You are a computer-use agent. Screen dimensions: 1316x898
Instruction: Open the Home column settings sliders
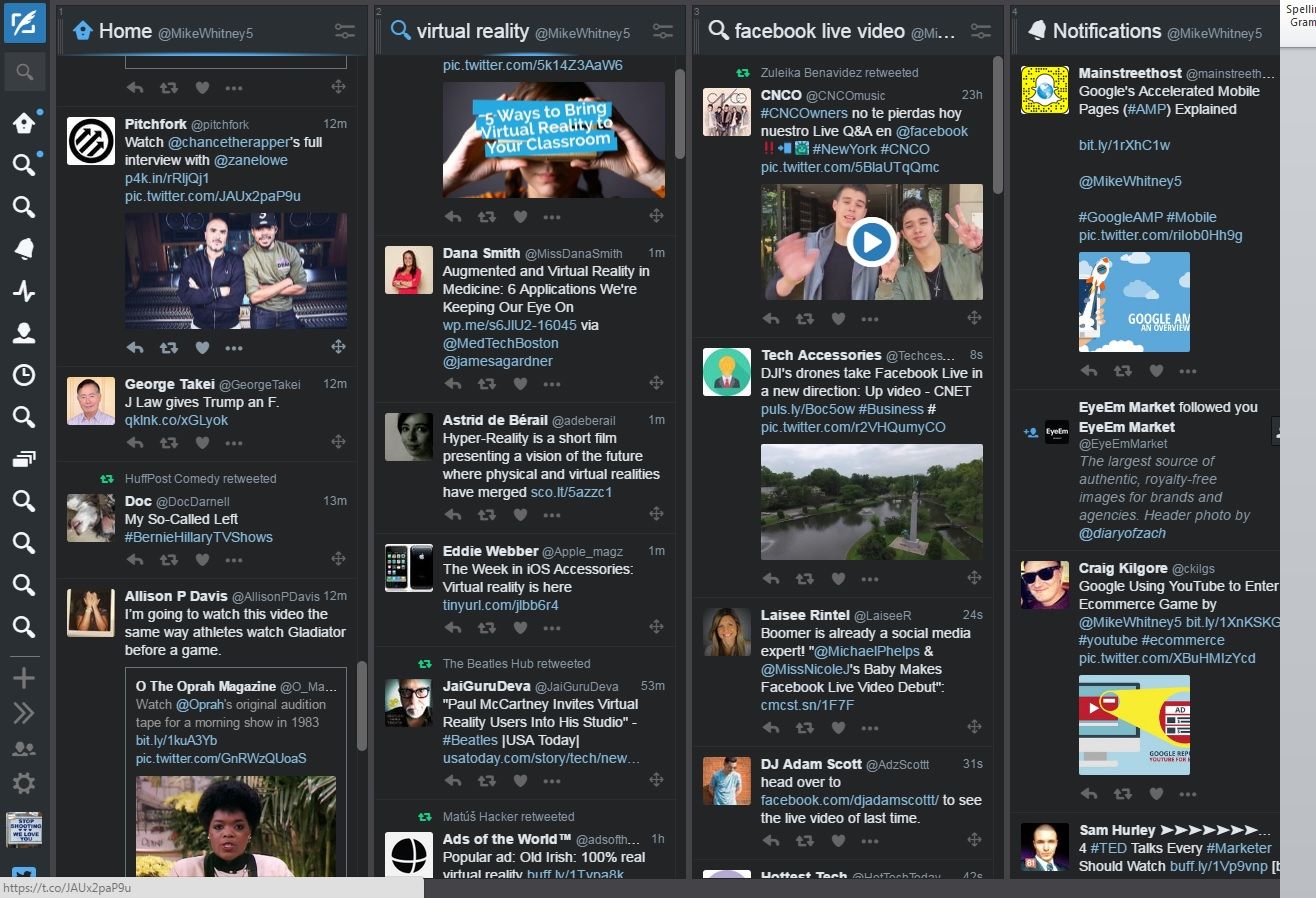click(x=344, y=31)
